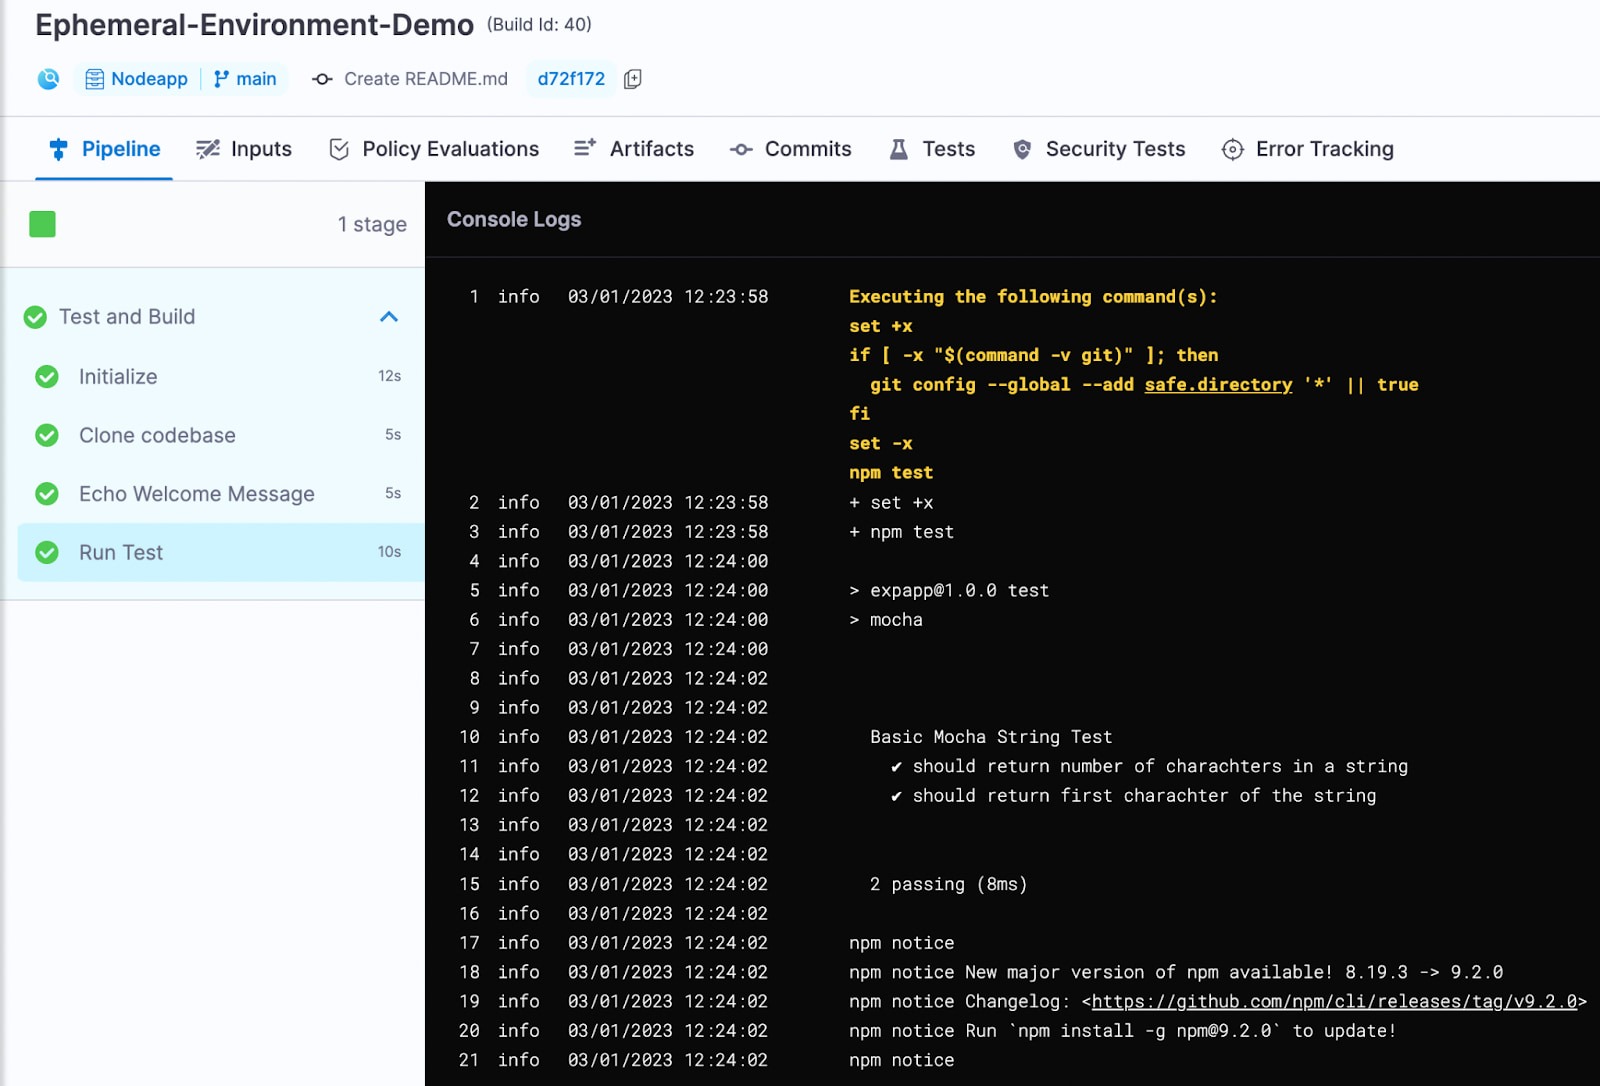Click the Create README.md commit message
Image resolution: width=1600 pixels, height=1086 pixels.
(x=426, y=79)
